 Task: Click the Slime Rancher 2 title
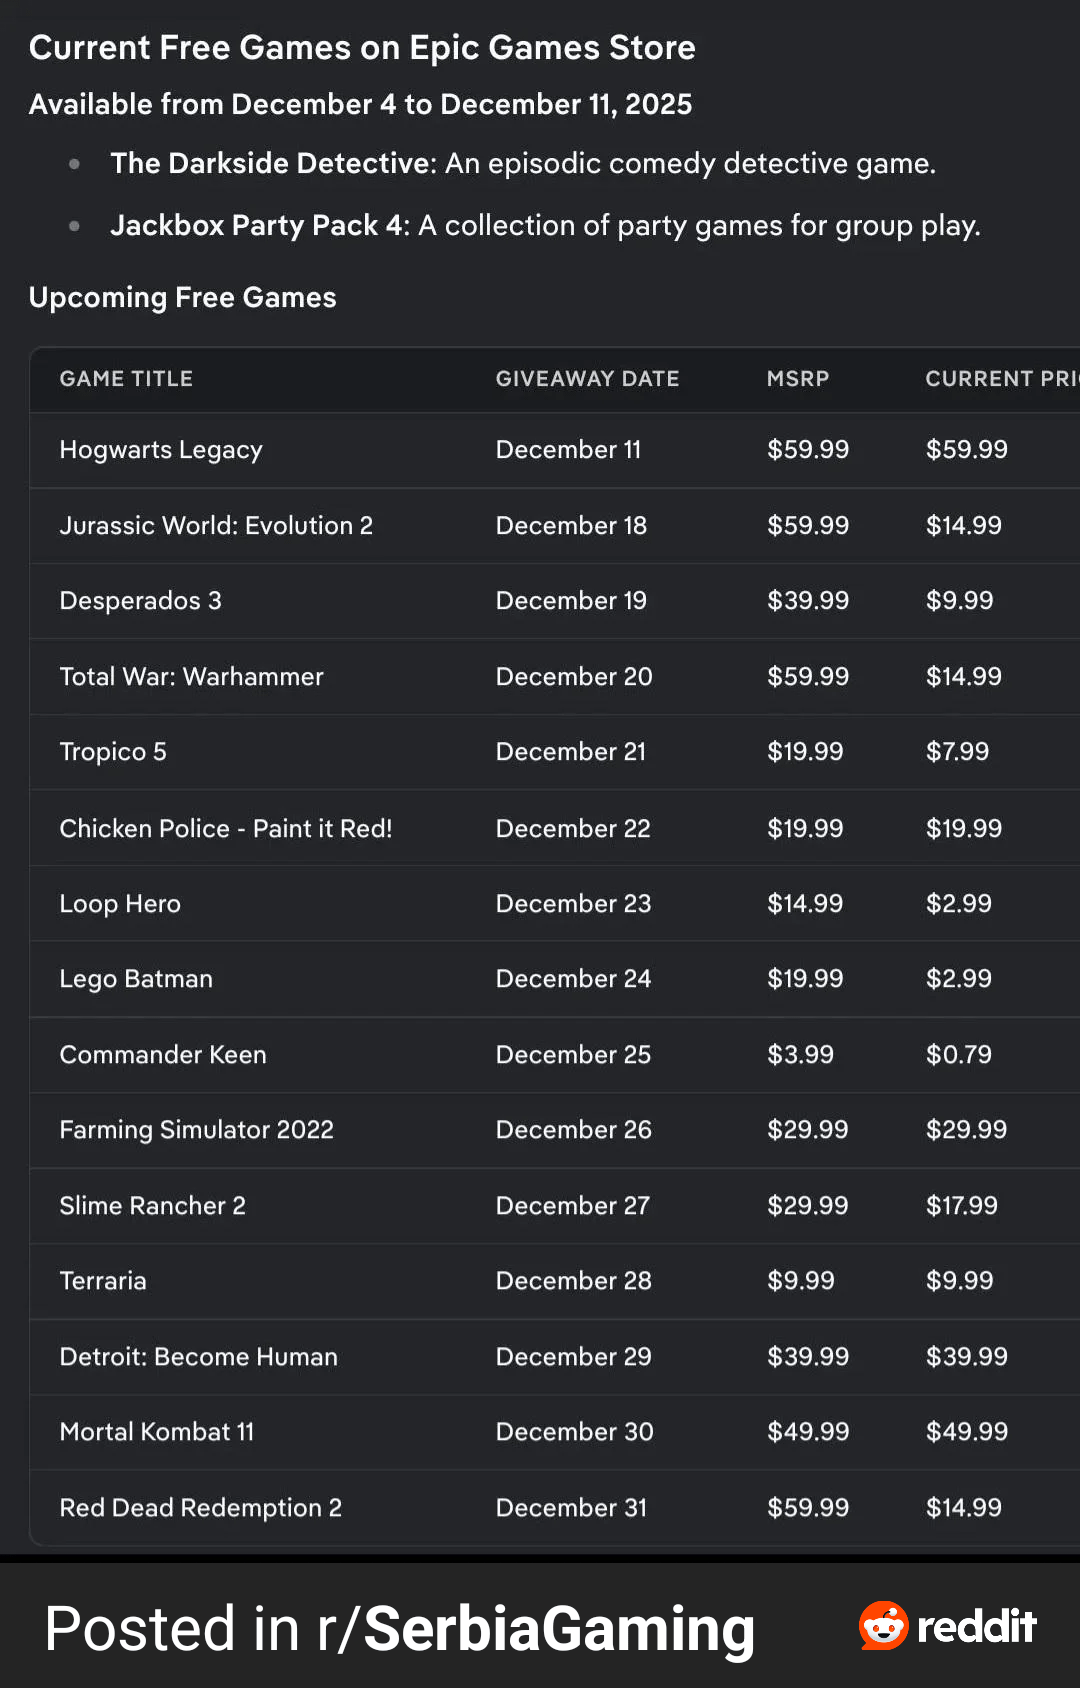coord(152,1206)
